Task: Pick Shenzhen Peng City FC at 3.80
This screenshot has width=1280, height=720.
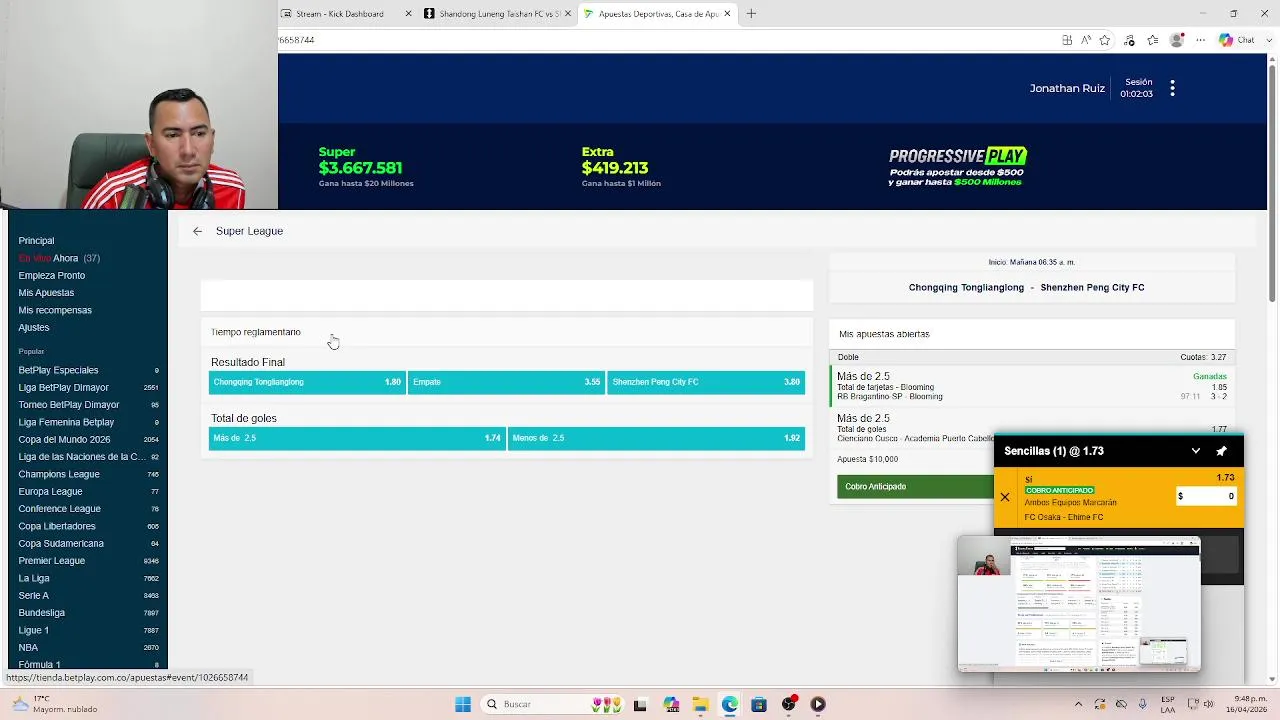Action: tap(706, 382)
